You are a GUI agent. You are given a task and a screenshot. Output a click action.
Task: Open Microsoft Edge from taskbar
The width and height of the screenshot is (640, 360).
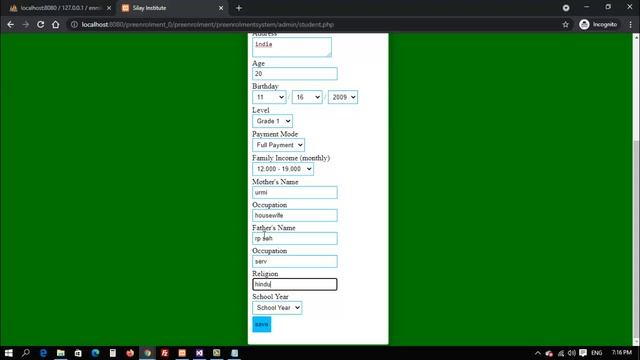96,353
